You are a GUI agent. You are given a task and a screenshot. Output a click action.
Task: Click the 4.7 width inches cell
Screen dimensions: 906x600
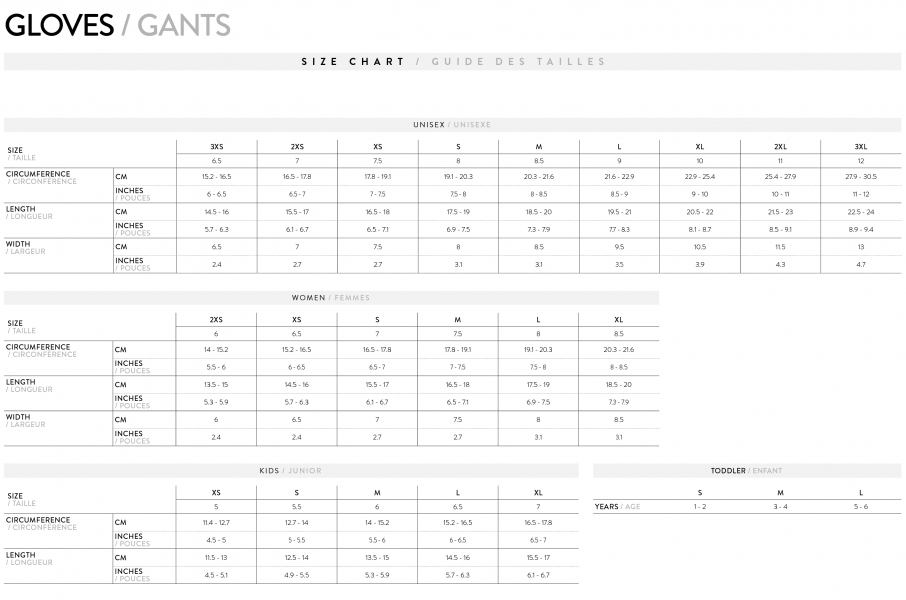tap(860, 264)
